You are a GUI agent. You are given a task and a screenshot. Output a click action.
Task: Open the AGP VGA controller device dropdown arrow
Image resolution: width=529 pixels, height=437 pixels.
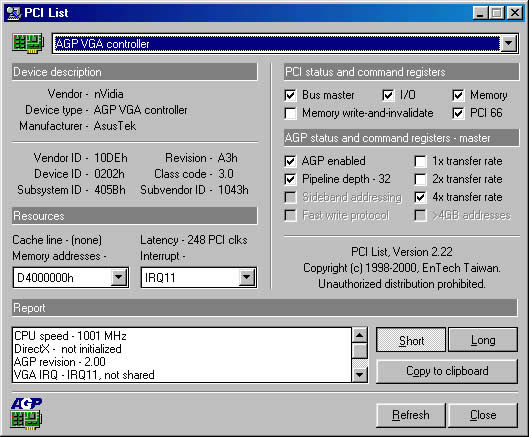click(x=508, y=44)
